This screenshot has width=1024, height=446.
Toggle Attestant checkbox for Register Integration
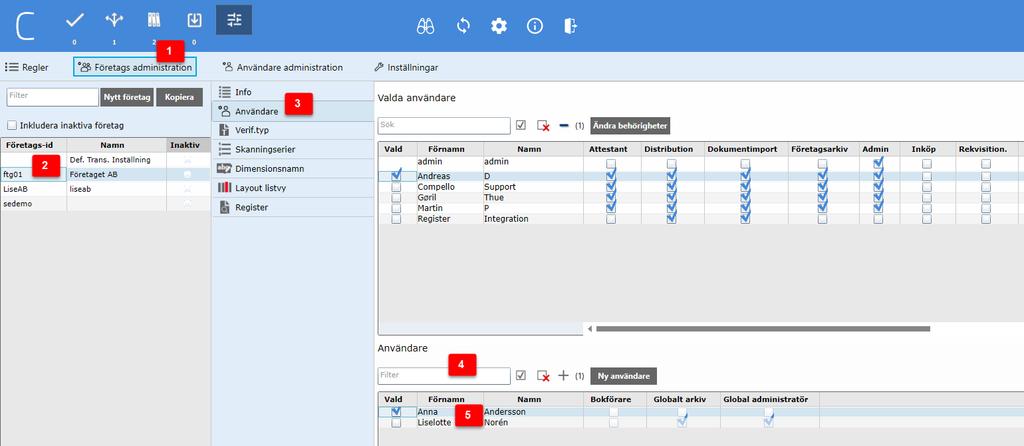611,219
